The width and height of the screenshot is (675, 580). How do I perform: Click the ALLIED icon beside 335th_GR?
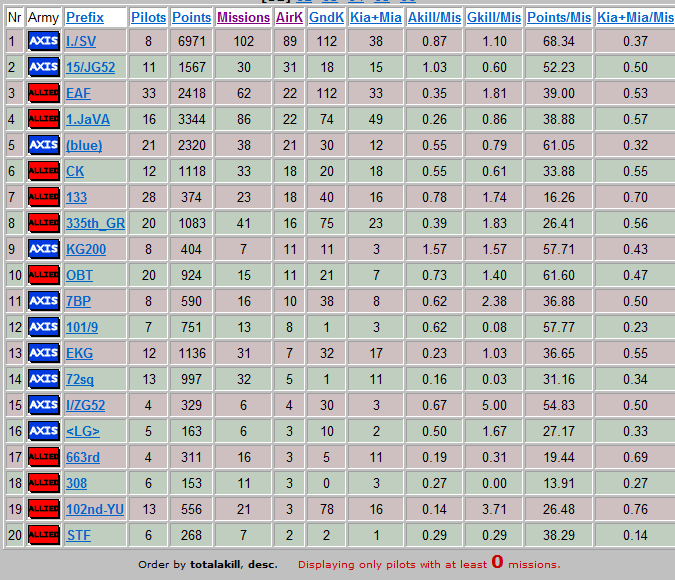43,223
